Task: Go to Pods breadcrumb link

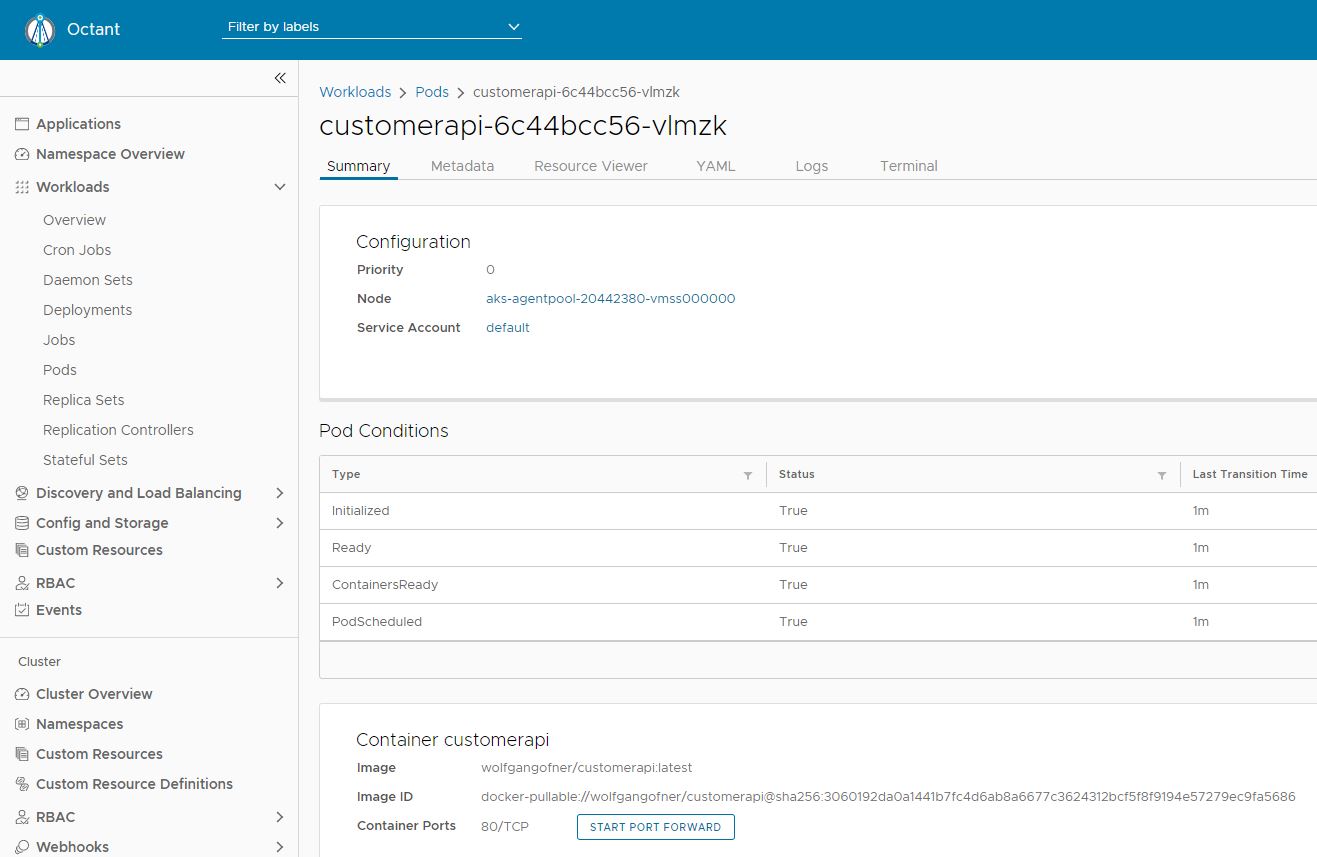Action: point(432,92)
